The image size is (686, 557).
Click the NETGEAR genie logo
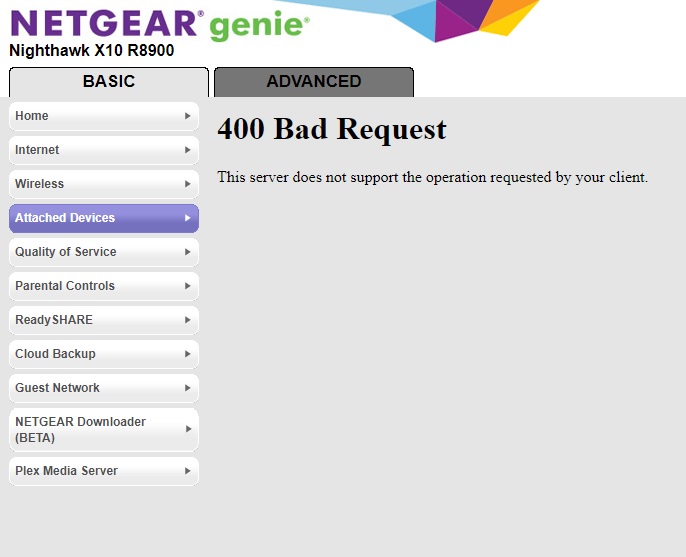tap(160, 25)
